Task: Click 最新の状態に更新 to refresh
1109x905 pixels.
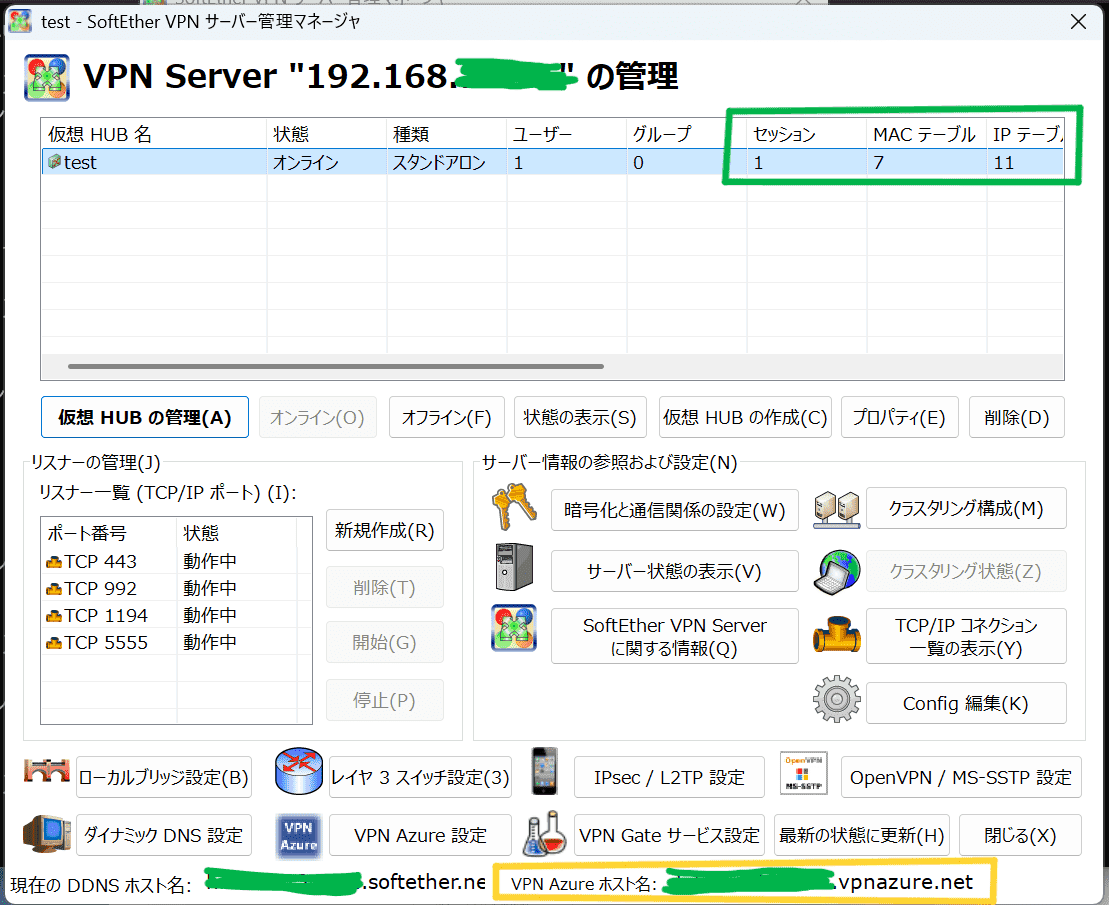Action: click(x=861, y=834)
